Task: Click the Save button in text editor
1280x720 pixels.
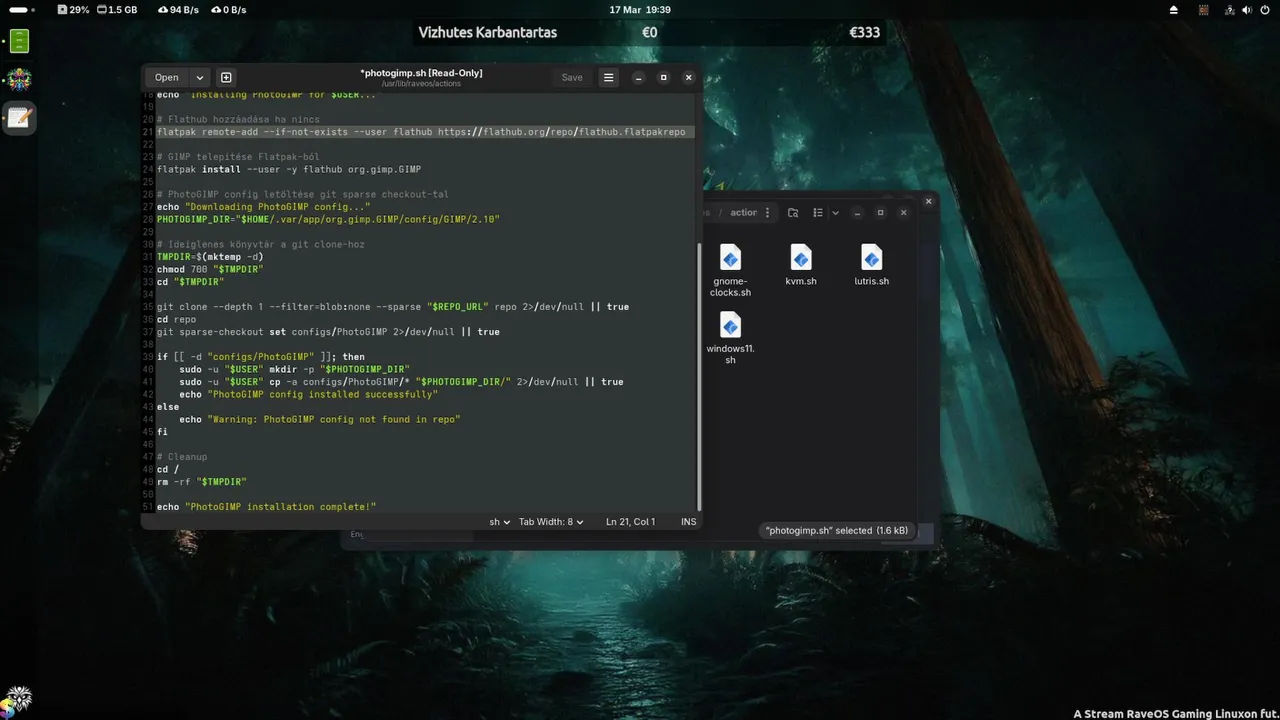Action: (x=572, y=77)
